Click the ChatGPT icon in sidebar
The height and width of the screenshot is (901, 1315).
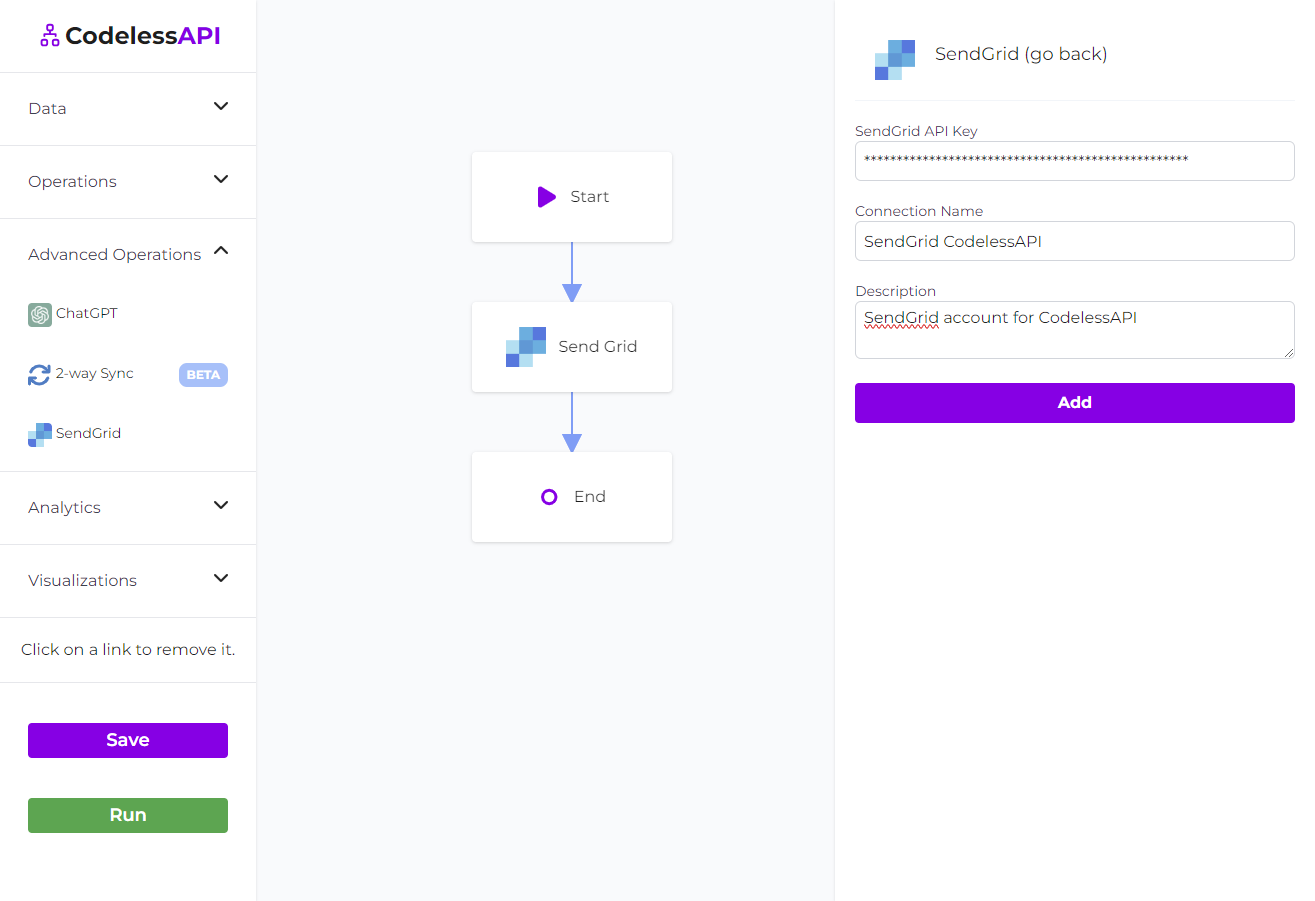(40, 314)
